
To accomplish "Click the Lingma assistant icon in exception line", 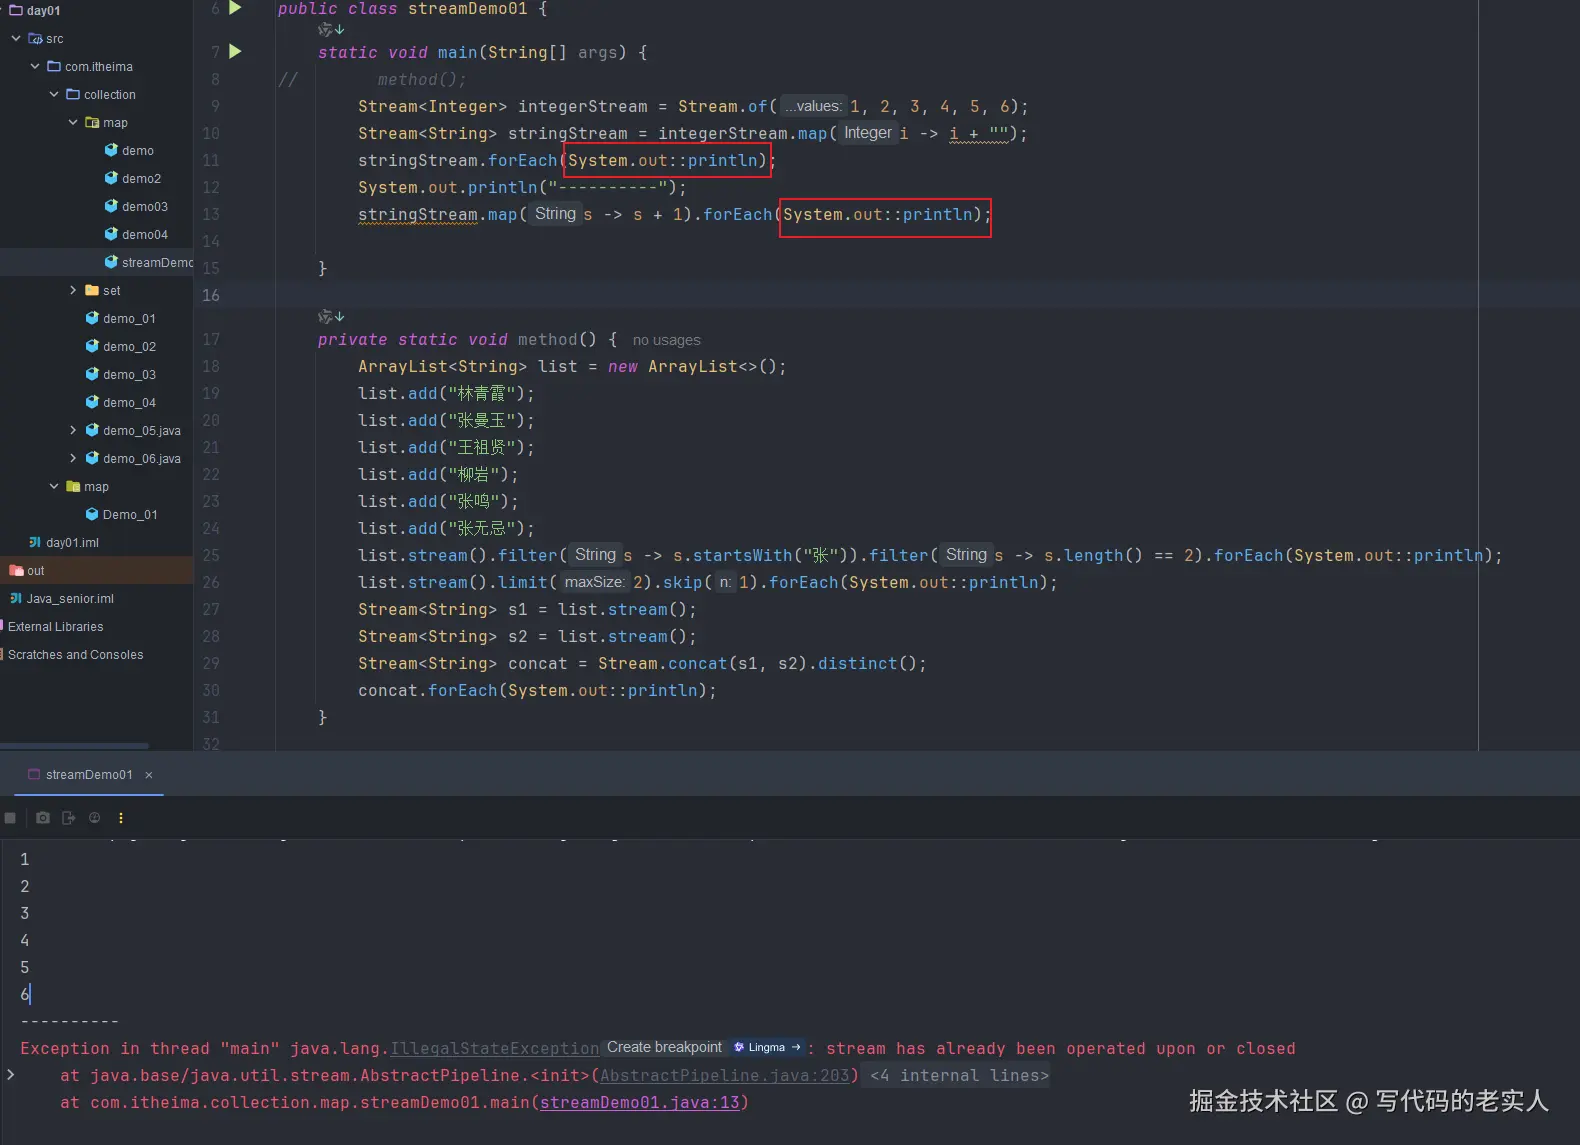I will point(767,1047).
